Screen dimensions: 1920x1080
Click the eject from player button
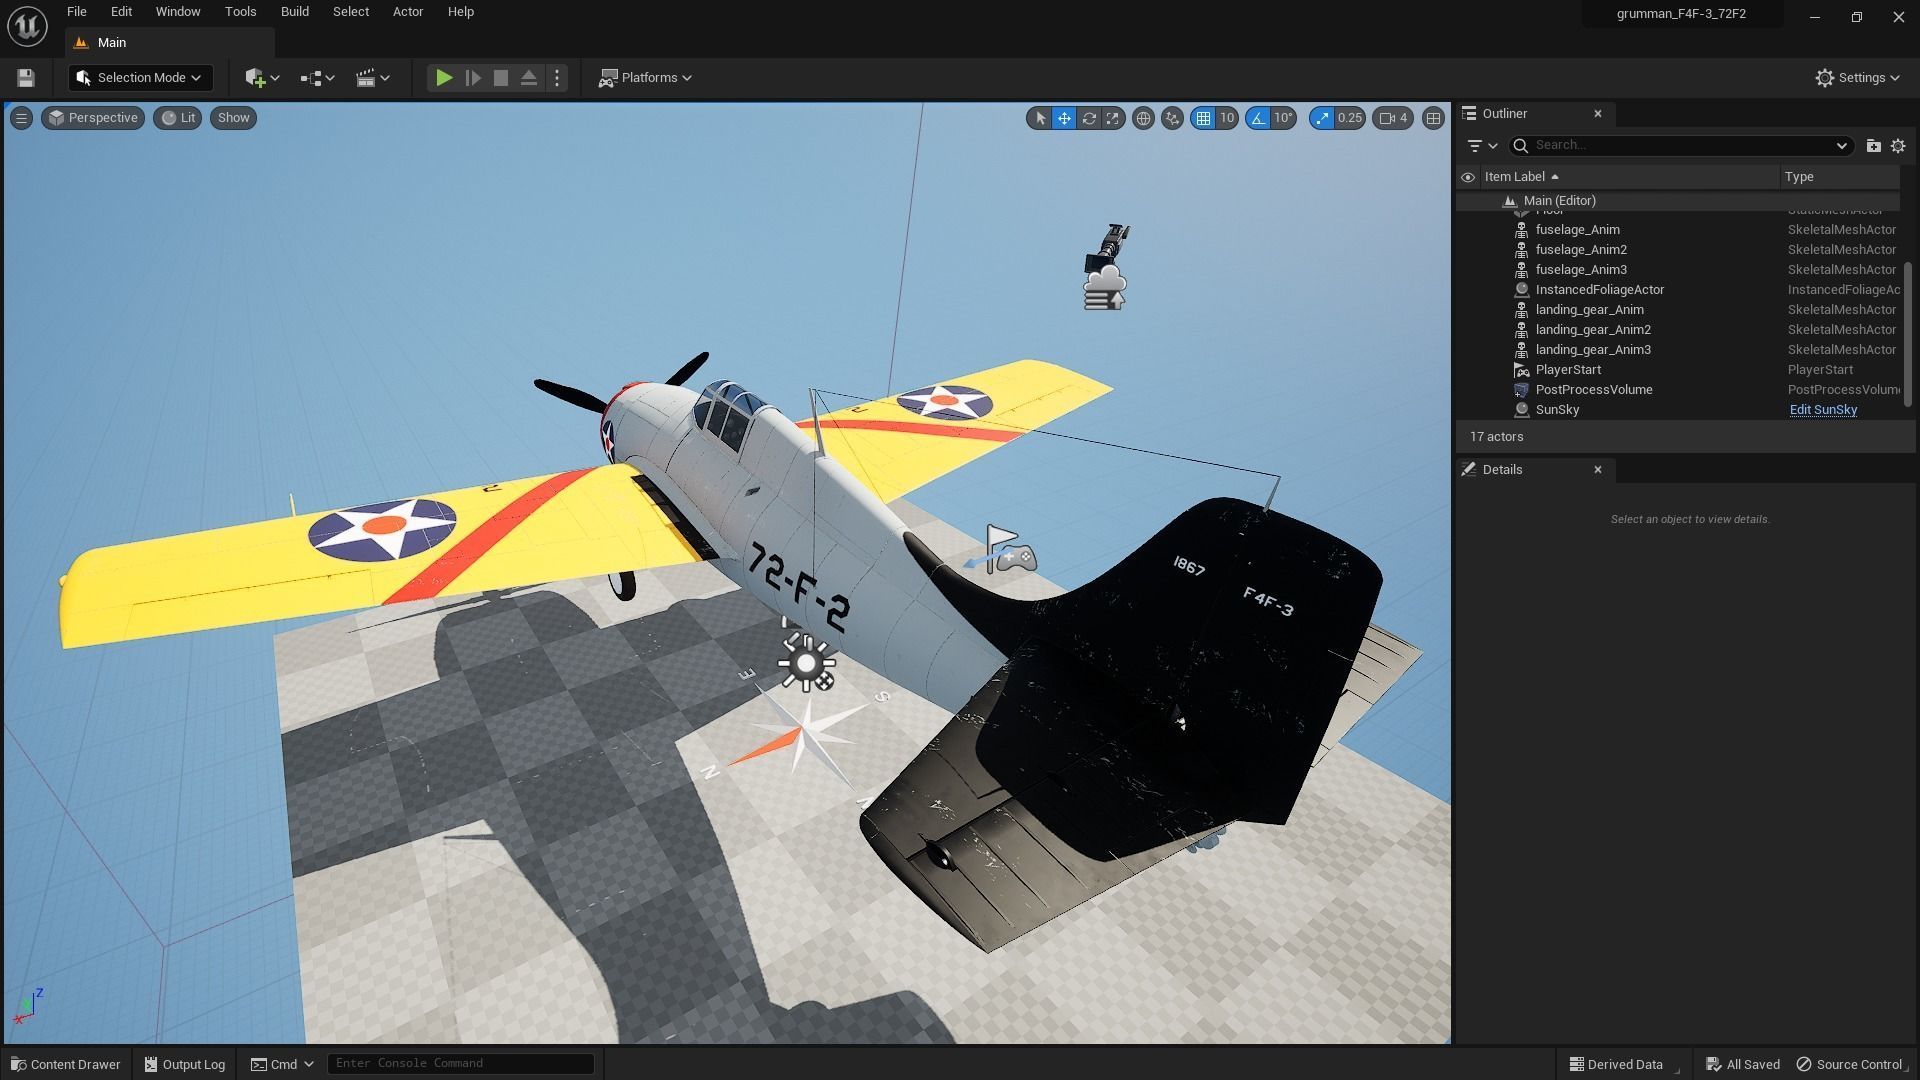tap(529, 78)
